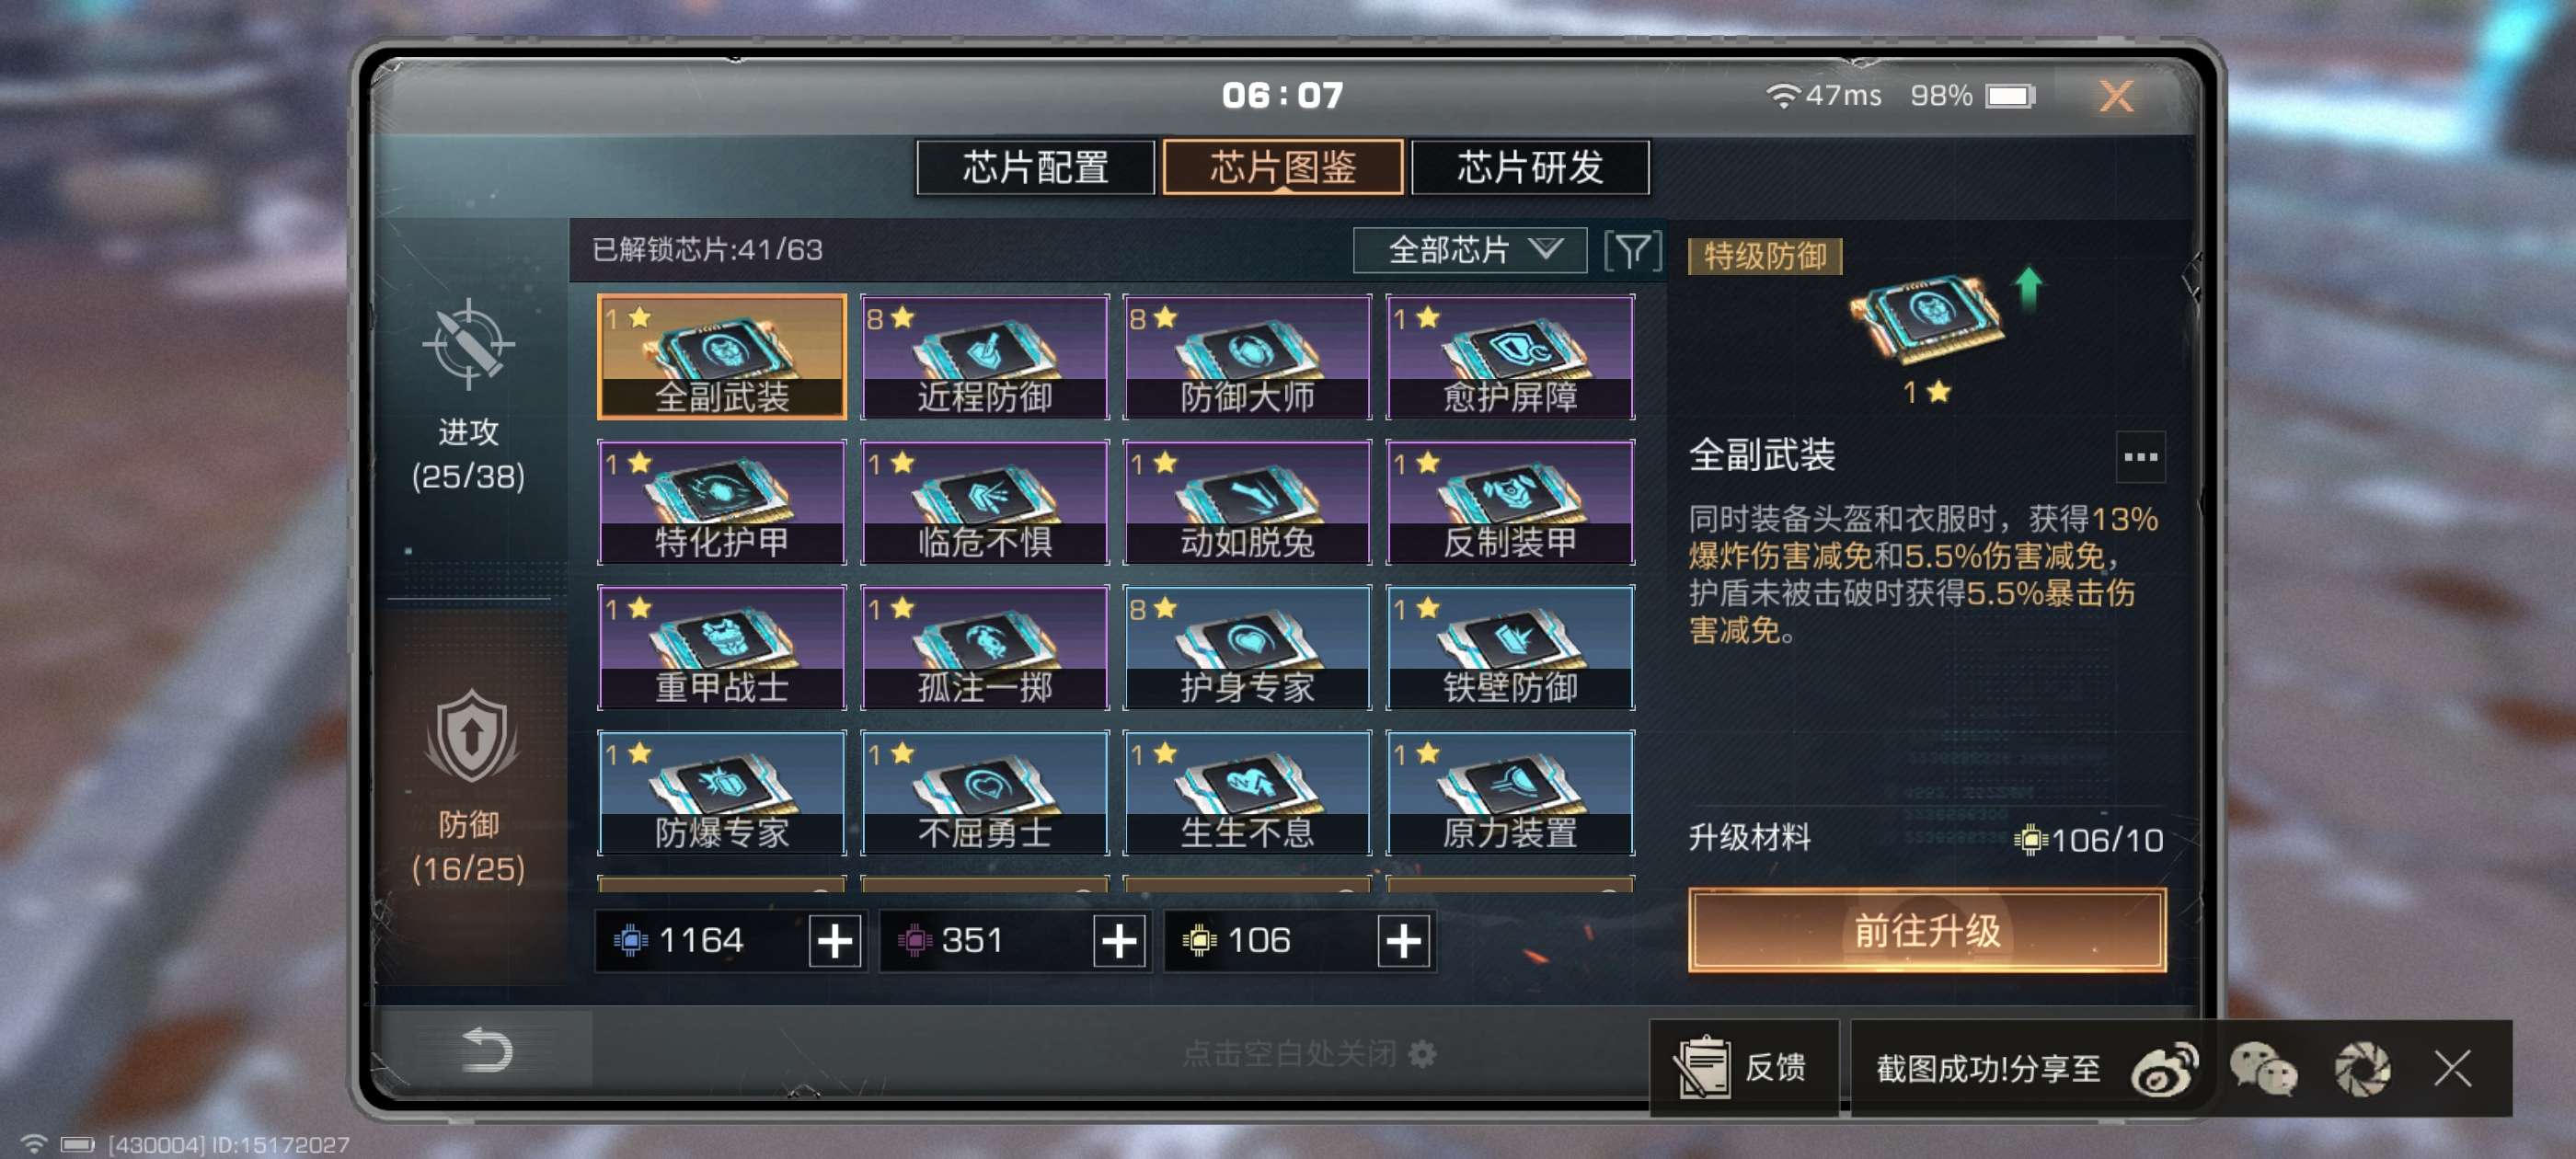Select the 护身专家 chip card
This screenshot has width=2576, height=1159.
tap(1246, 647)
